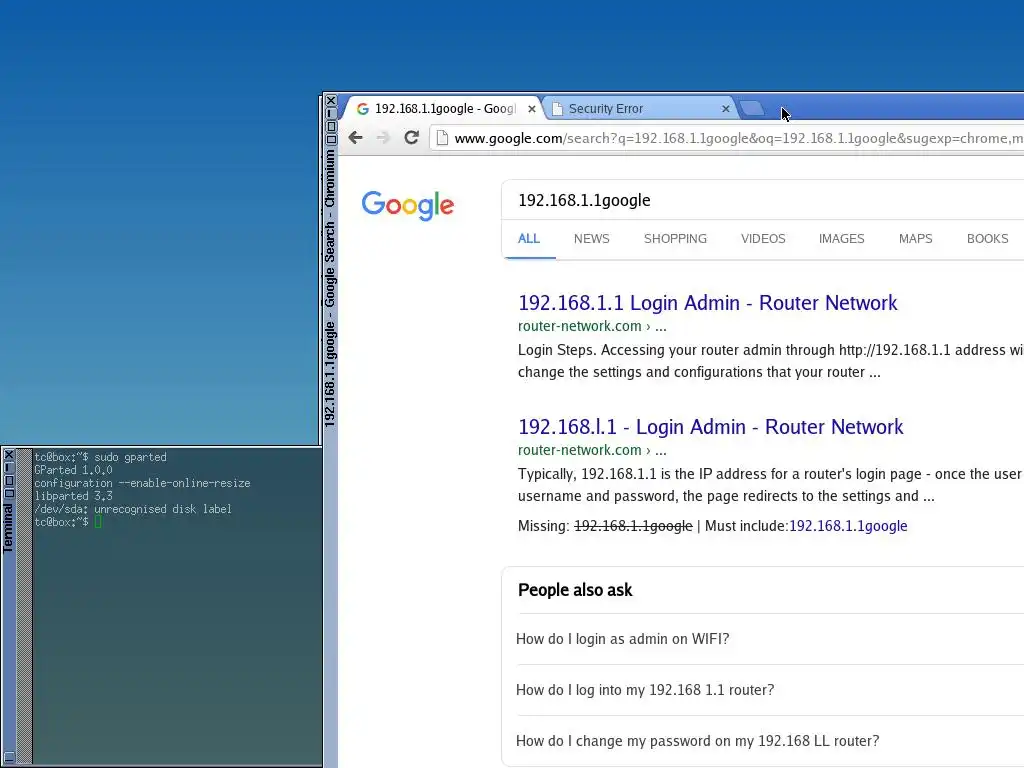The height and width of the screenshot is (768, 1024).
Task: Select the SHOPPING search filter
Action: coord(675,239)
